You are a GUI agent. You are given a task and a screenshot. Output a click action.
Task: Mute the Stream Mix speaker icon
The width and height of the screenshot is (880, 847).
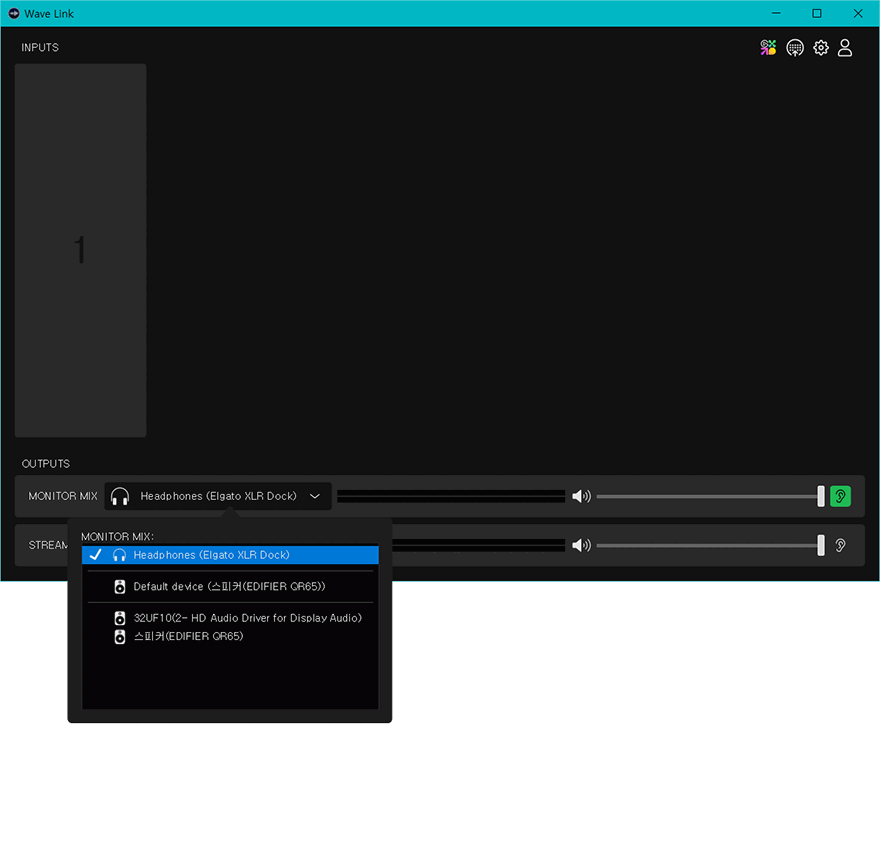click(x=581, y=545)
